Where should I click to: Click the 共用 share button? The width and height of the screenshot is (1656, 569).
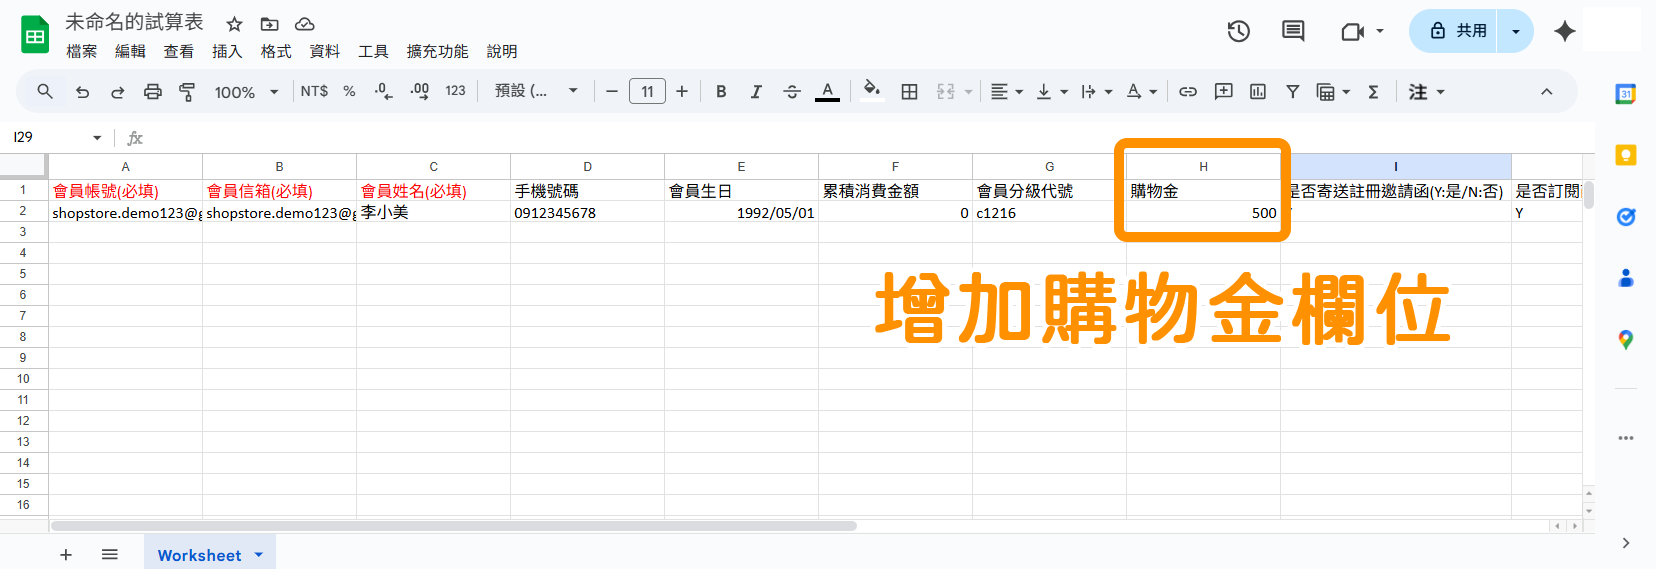1455,31
